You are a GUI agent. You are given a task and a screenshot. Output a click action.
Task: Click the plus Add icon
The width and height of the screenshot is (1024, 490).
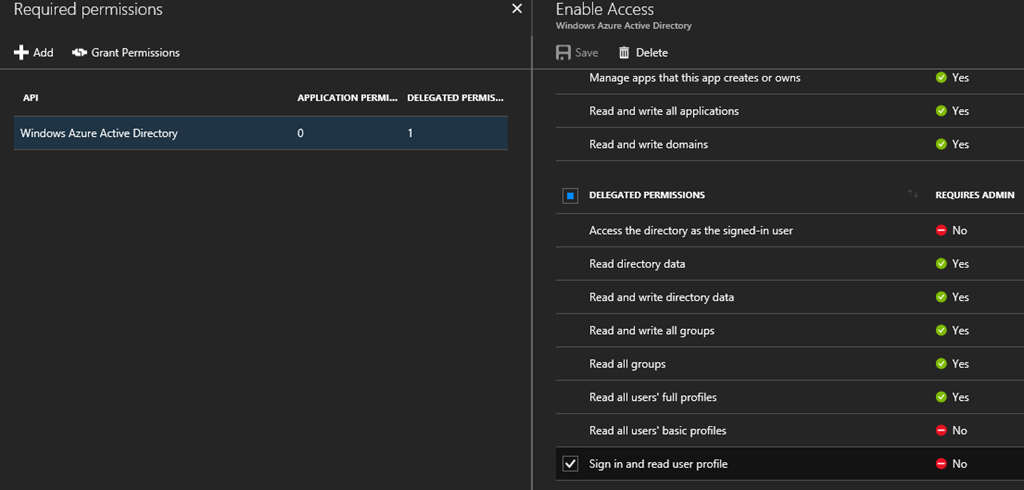(x=21, y=52)
